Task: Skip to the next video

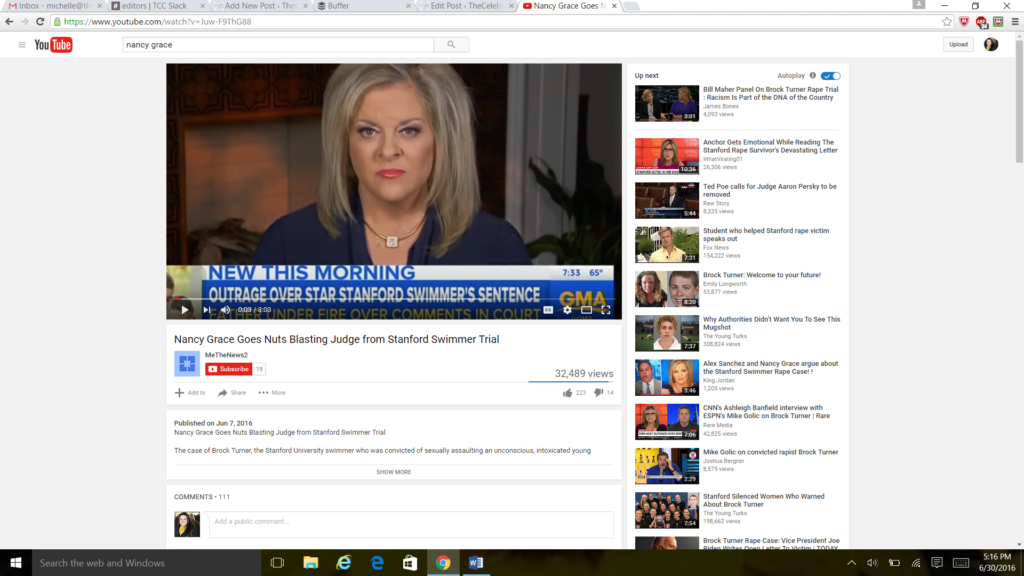Action: pos(206,310)
